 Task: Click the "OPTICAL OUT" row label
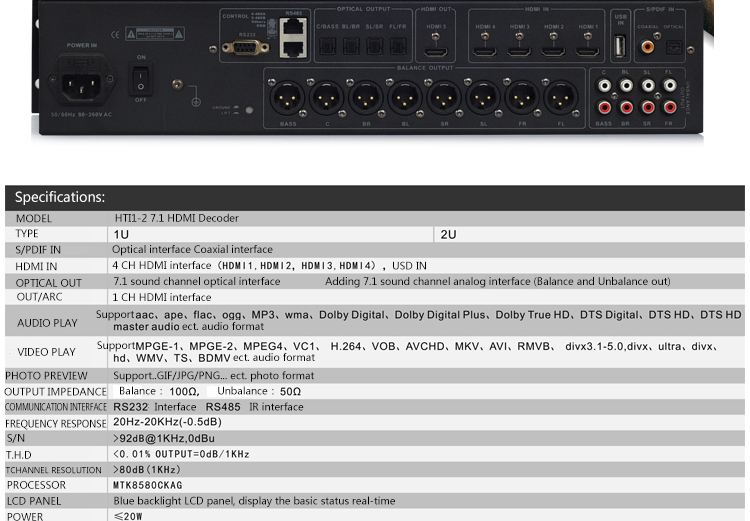(x=48, y=283)
